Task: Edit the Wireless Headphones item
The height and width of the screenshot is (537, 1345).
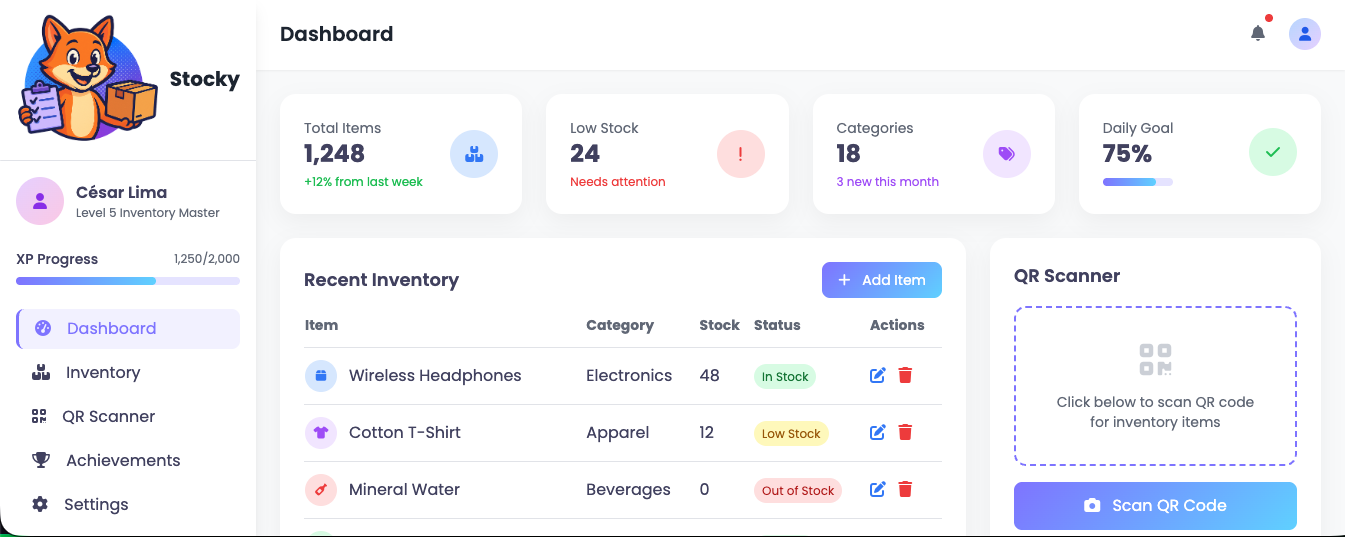Action: (878, 376)
